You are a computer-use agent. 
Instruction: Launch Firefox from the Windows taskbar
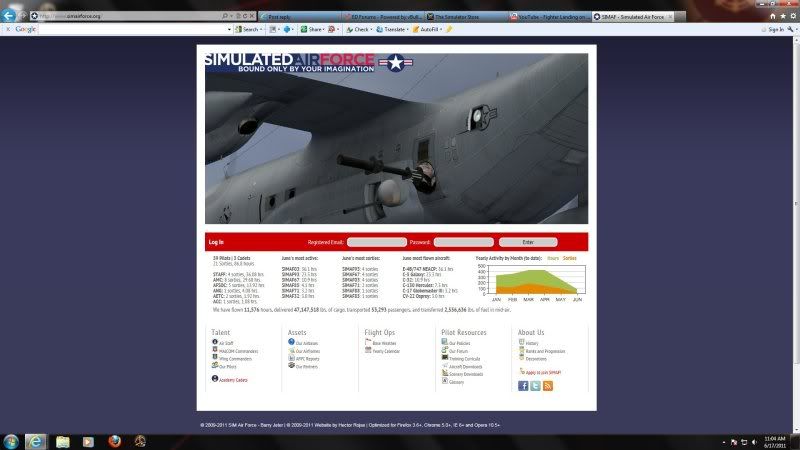(x=112, y=441)
